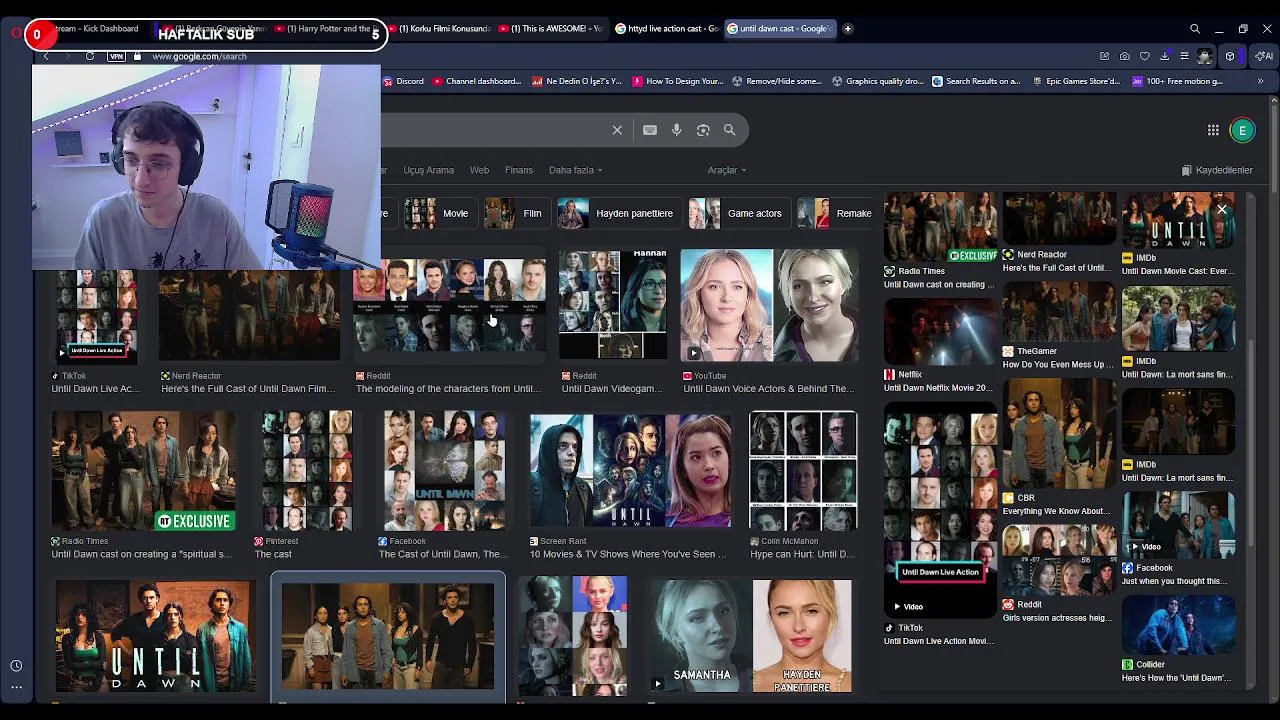
Task: Open the downloads toolbar icon
Action: (x=1165, y=56)
